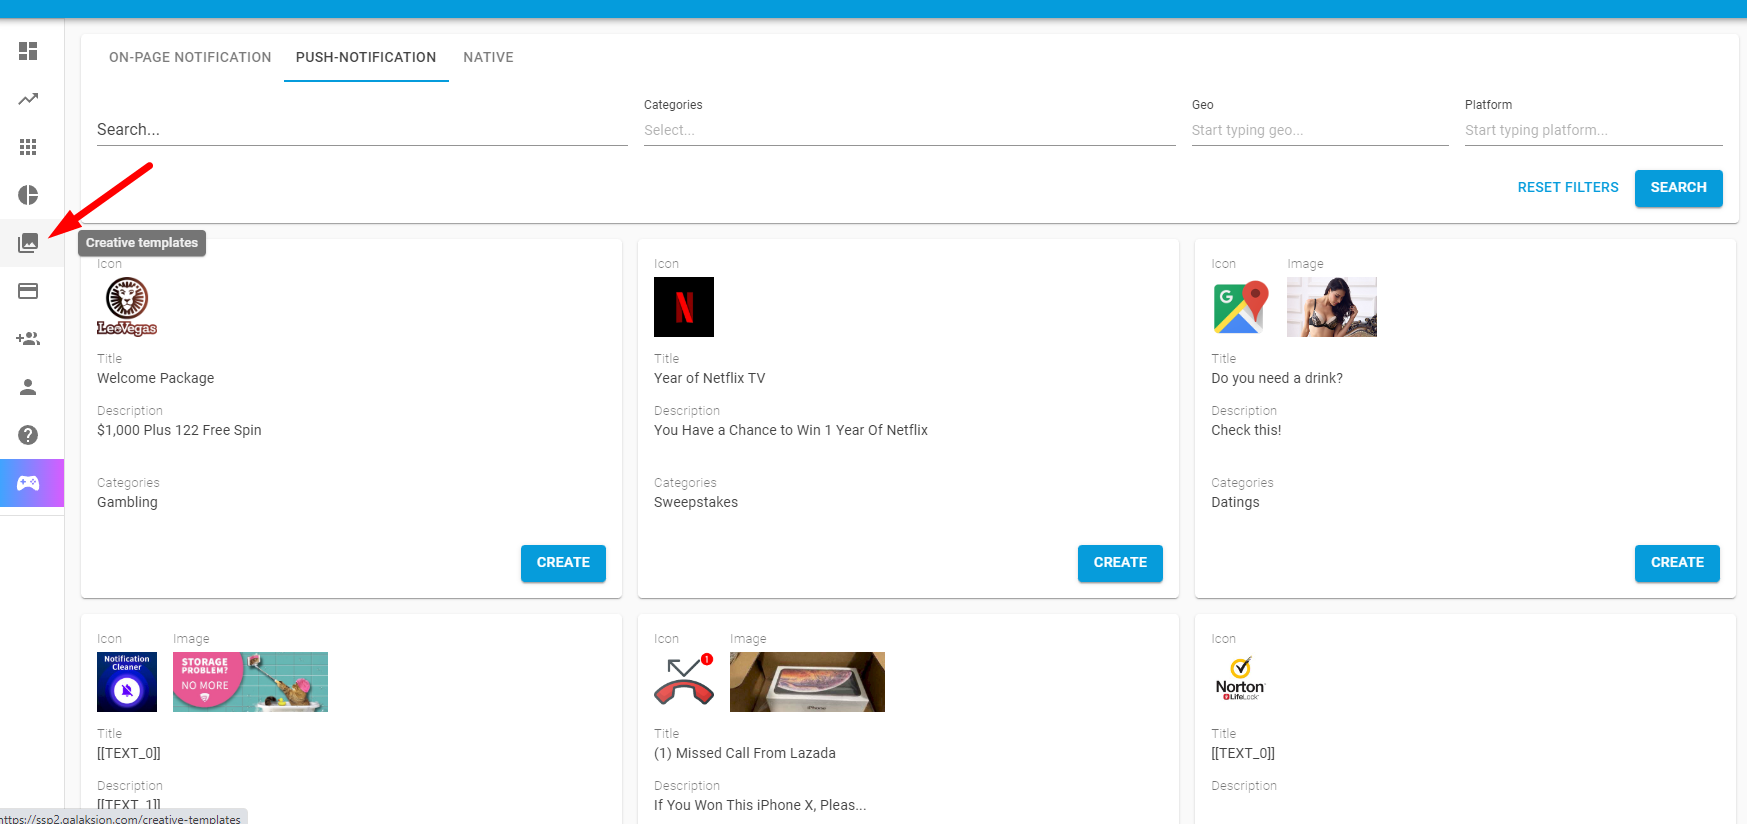Click the Google Maps icon thumbnail
Image resolution: width=1747 pixels, height=824 pixels.
[1241, 307]
